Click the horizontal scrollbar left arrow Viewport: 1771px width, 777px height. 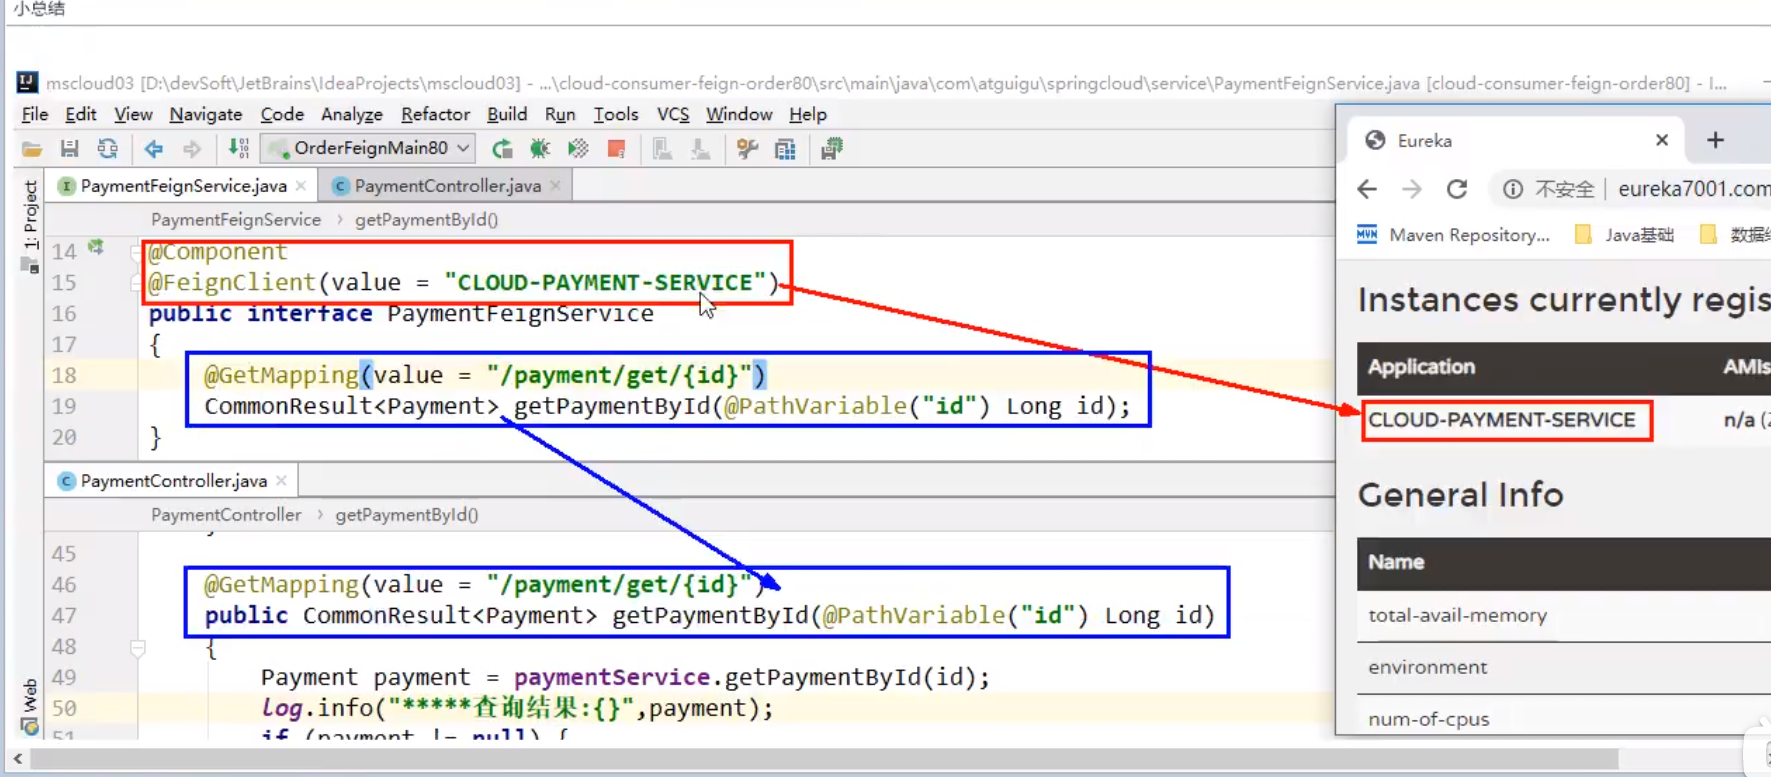tap(17, 759)
